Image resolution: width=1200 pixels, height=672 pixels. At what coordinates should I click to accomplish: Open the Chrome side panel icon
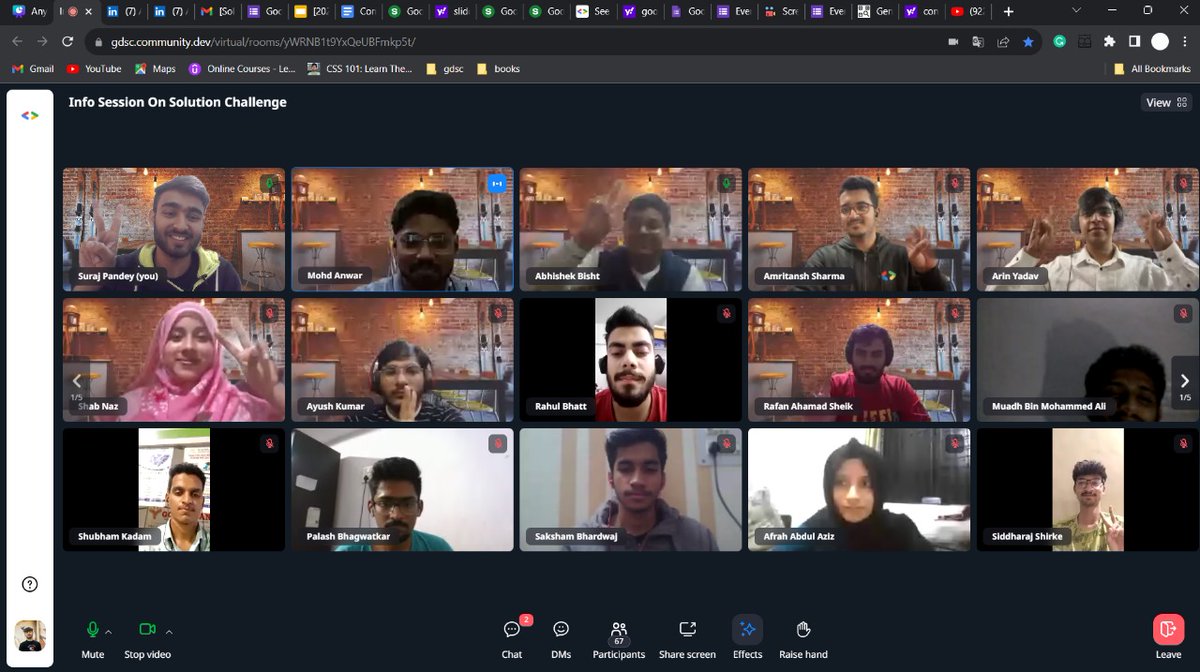pyautogui.click(x=1134, y=42)
